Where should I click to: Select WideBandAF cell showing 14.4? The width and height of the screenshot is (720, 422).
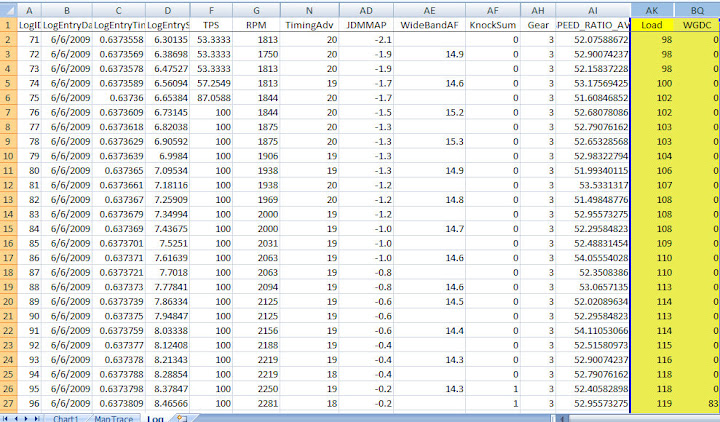pyautogui.click(x=429, y=331)
